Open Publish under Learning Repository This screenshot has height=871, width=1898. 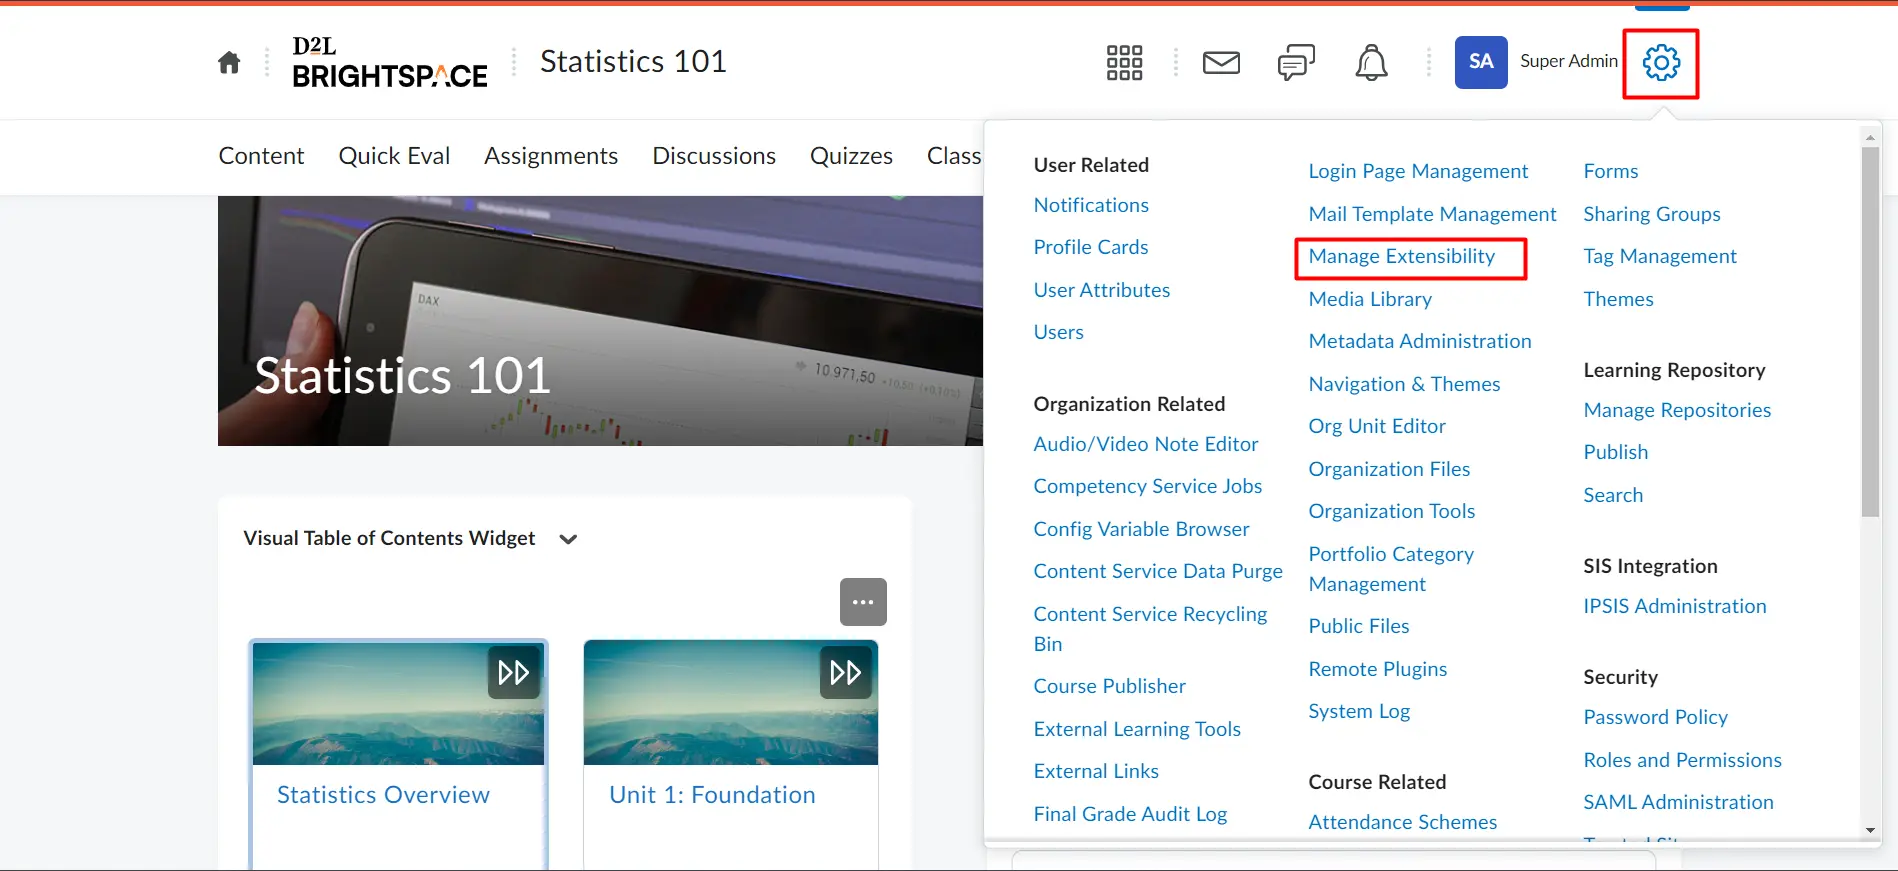1616,452
